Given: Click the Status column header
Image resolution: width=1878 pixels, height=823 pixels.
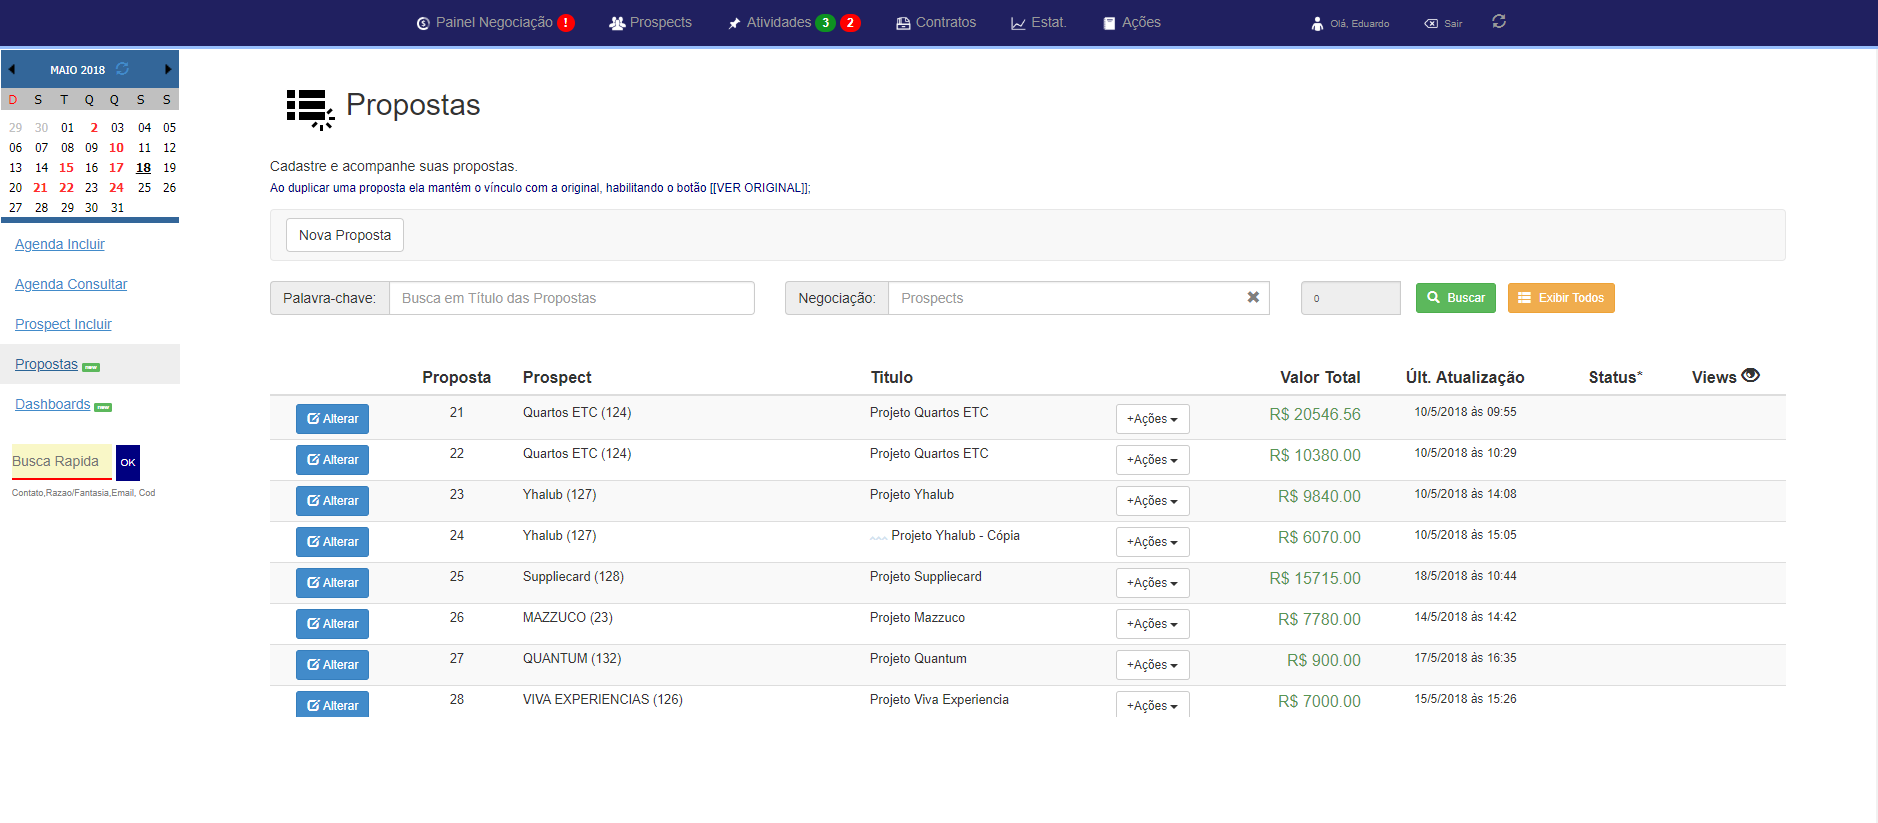Looking at the screenshot, I should 1615,377.
